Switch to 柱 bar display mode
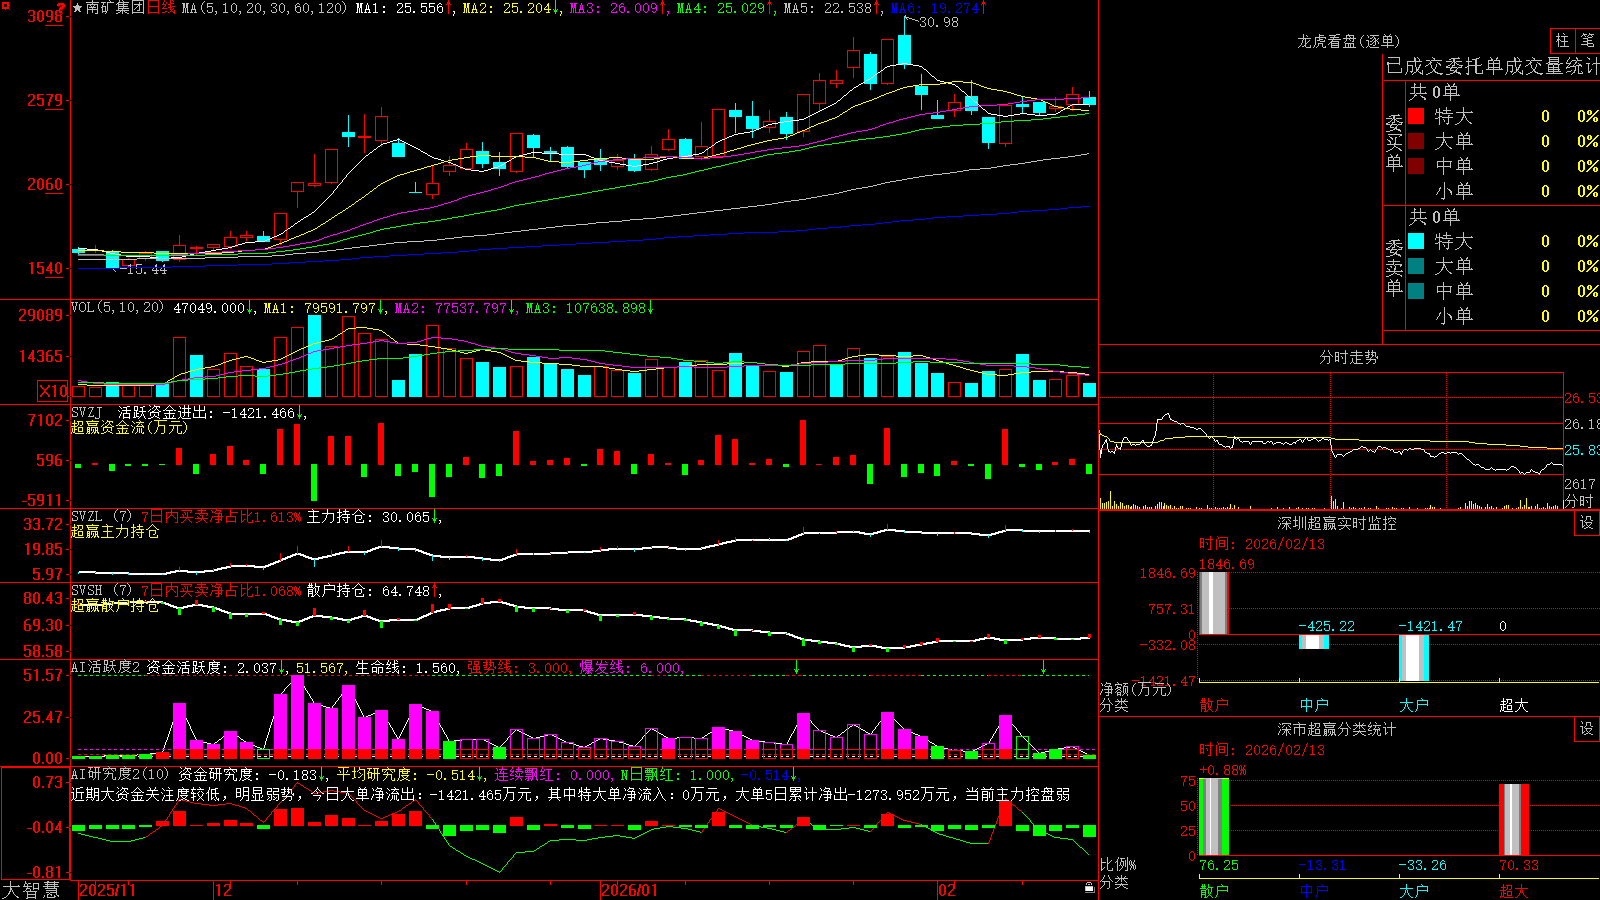This screenshot has width=1600, height=900. (x=1562, y=40)
